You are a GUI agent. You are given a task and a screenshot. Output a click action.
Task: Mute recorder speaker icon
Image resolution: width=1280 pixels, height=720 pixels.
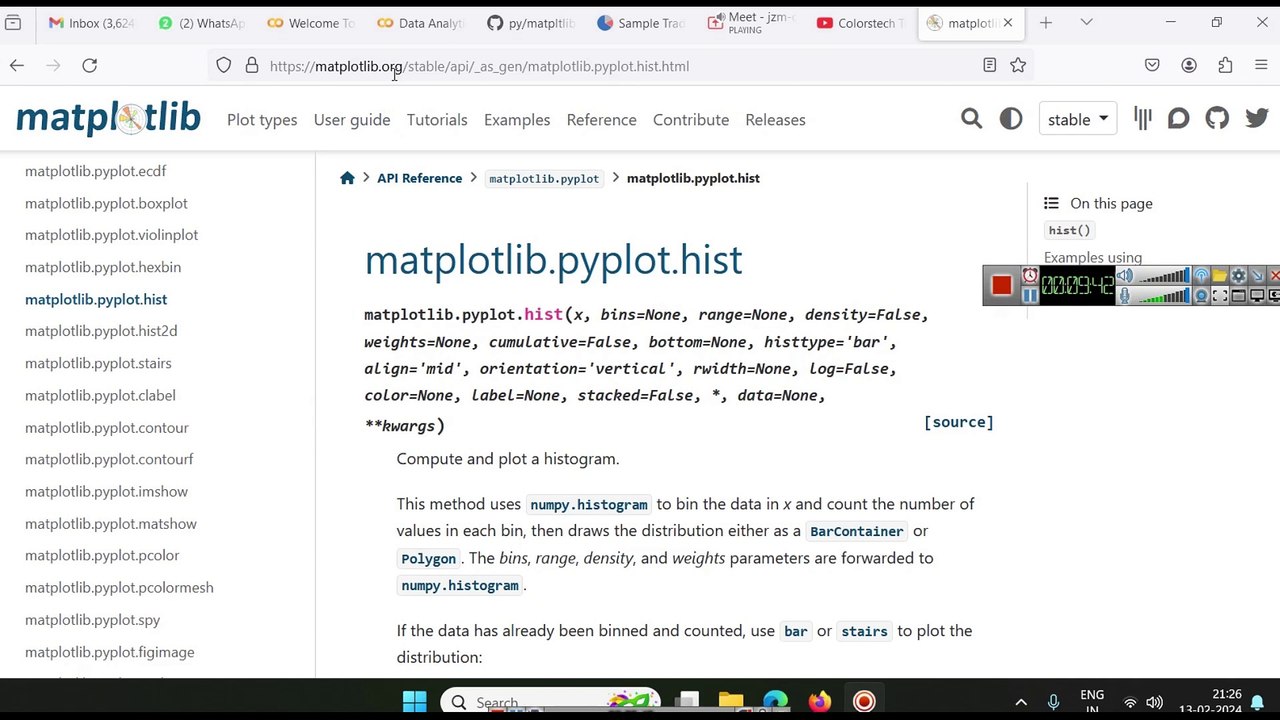coord(1125,276)
